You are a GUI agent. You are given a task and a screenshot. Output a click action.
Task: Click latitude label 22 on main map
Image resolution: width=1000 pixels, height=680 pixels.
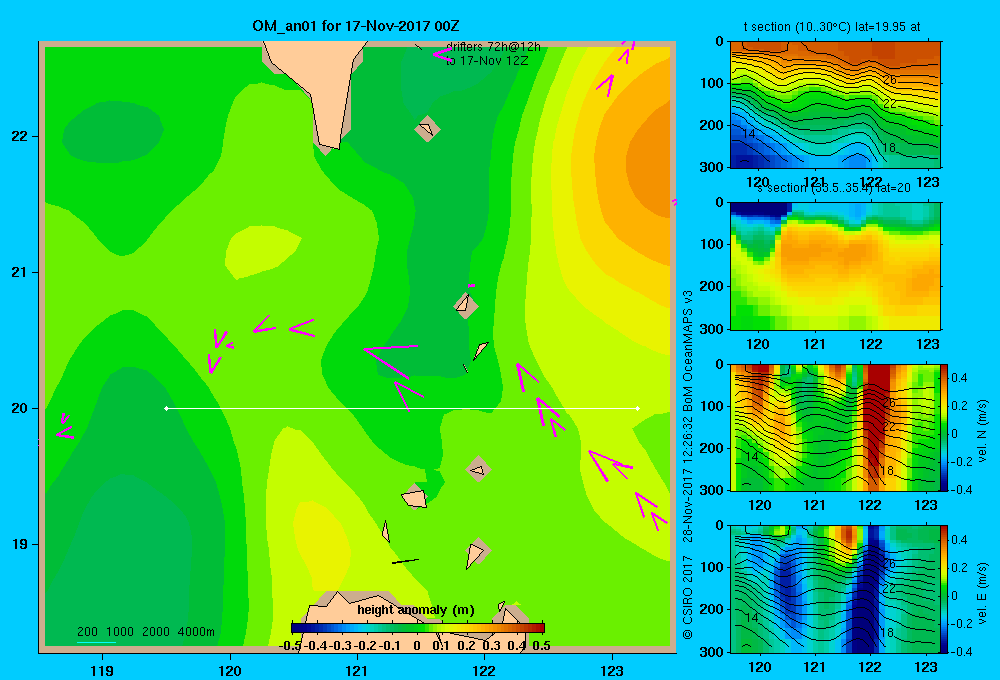pyautogui.click(x=20, y=137)
